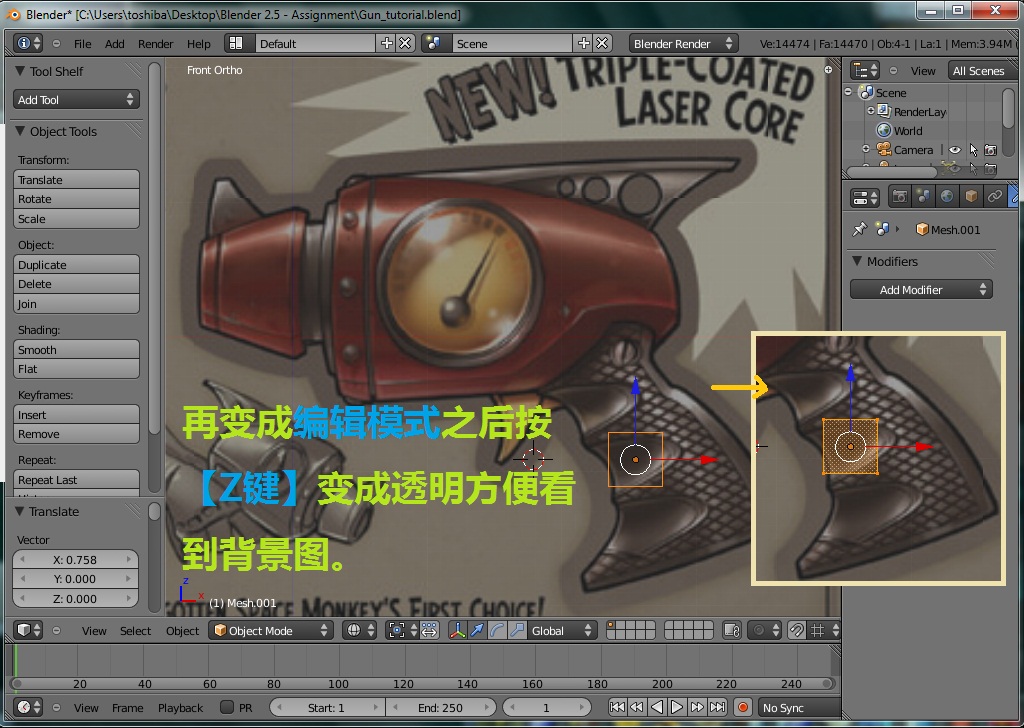Switch to the World properties globe tab
The width and height of the screenshot is (1024, 728).
[x=947, y=196]
